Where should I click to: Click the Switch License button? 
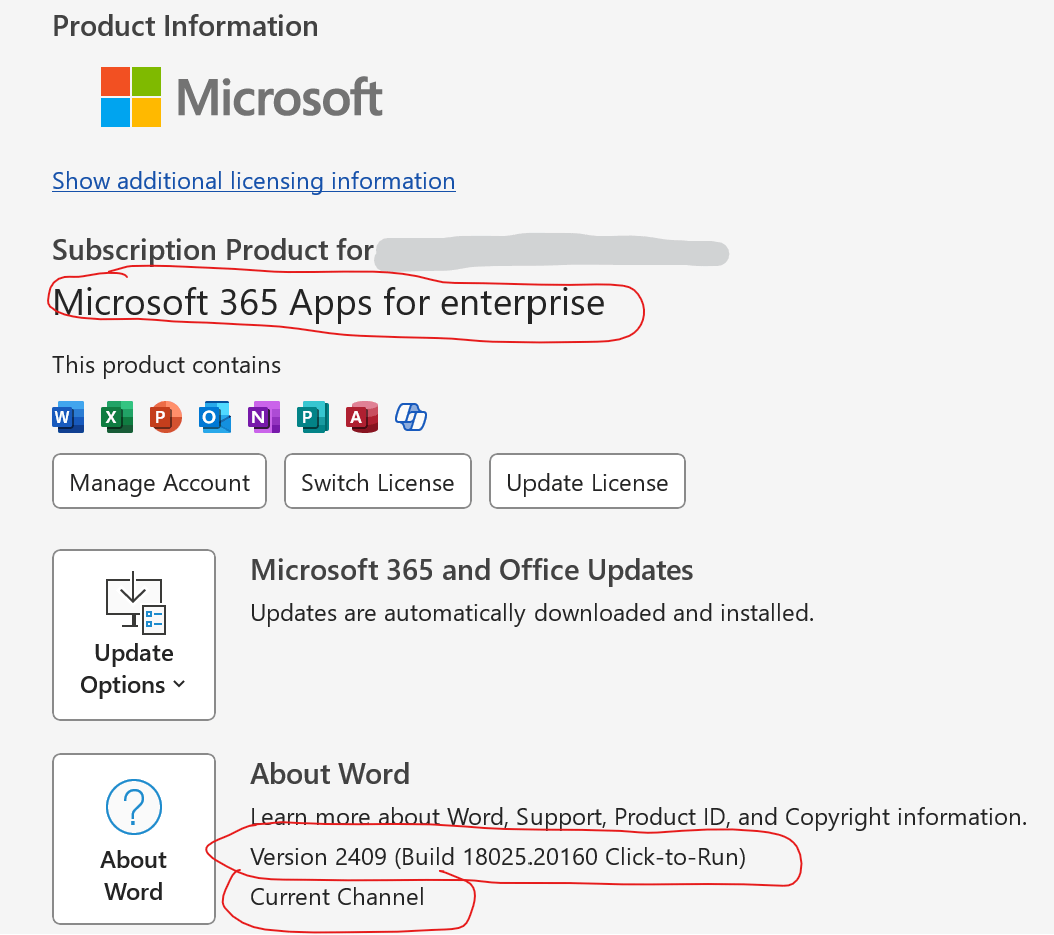coord(378,481)
